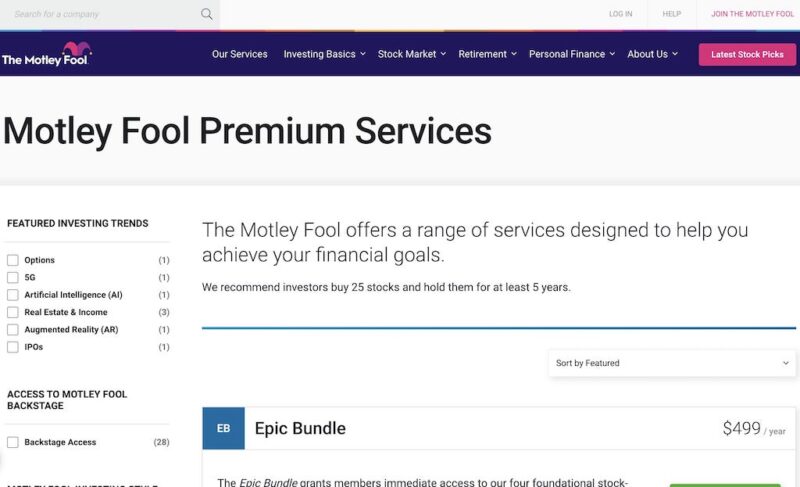Click the Latest Stock Picks button
Screen dimensions: 800x487
(747, 55)
